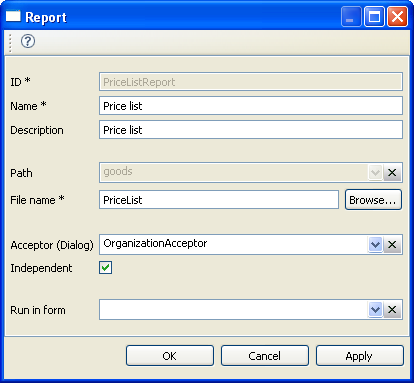Screen dimensions: 414x383
Task: Clear the Path field with X button
Action: tap(392, 173)
